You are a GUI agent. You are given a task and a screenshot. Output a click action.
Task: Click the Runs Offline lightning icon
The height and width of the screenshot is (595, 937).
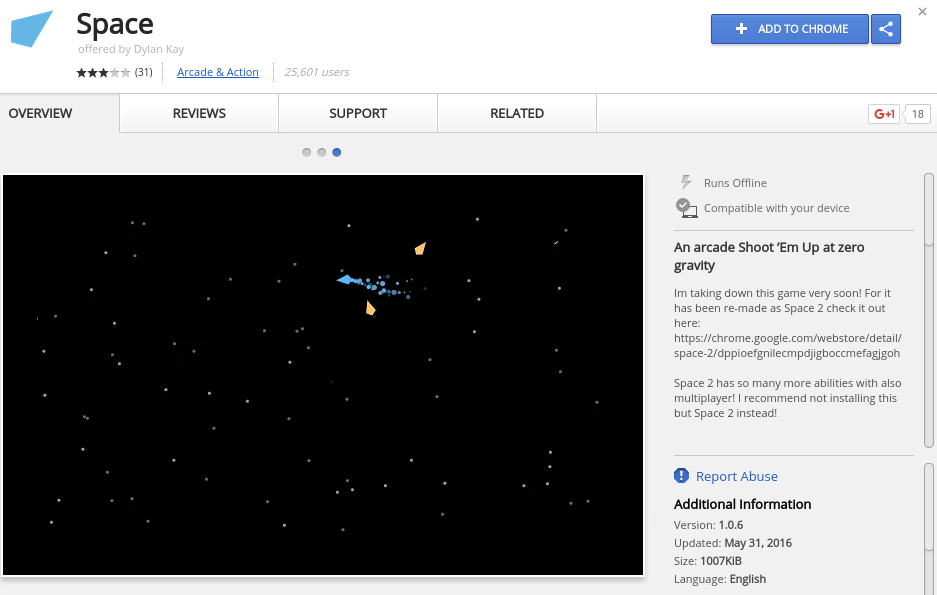coord(686,182)
